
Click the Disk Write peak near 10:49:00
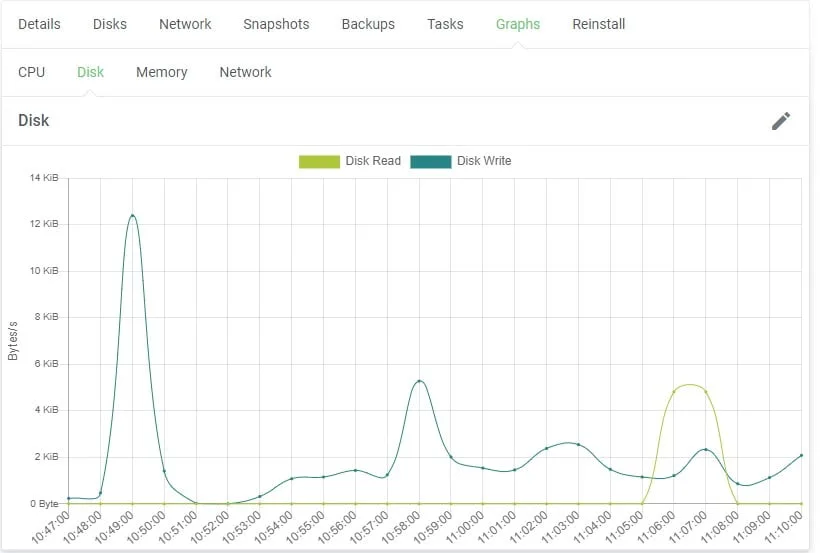coord(132,215)
